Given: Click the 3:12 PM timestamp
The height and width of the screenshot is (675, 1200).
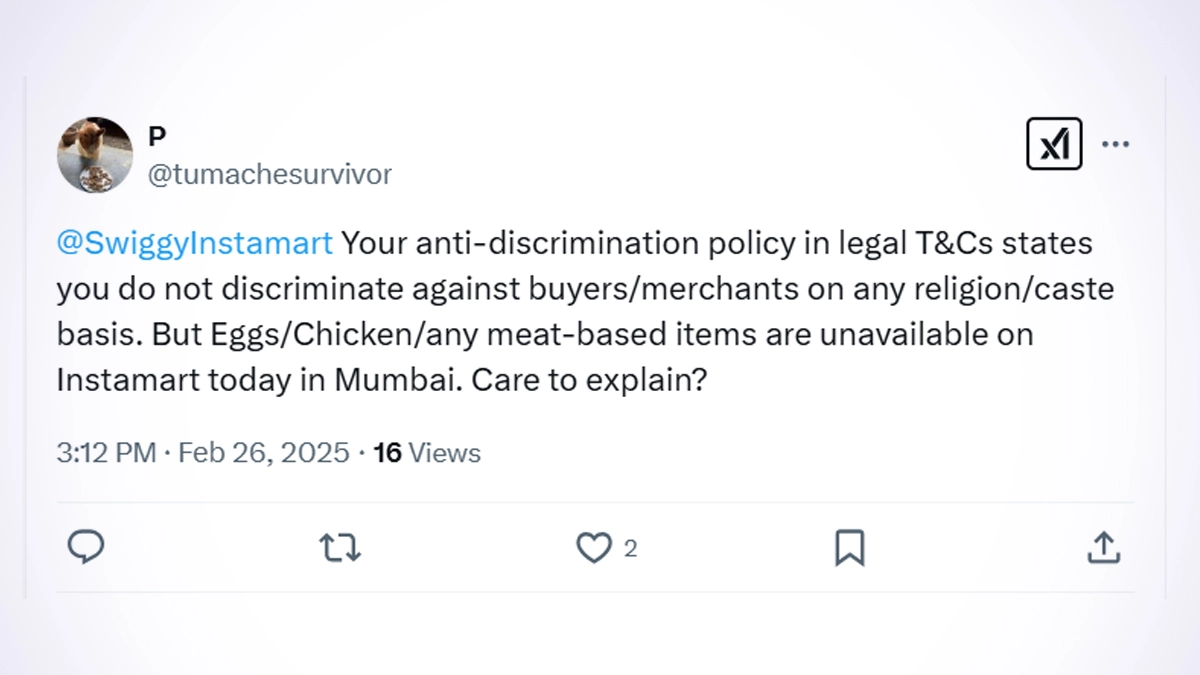Looking at the screenshot, I should 106,453.
